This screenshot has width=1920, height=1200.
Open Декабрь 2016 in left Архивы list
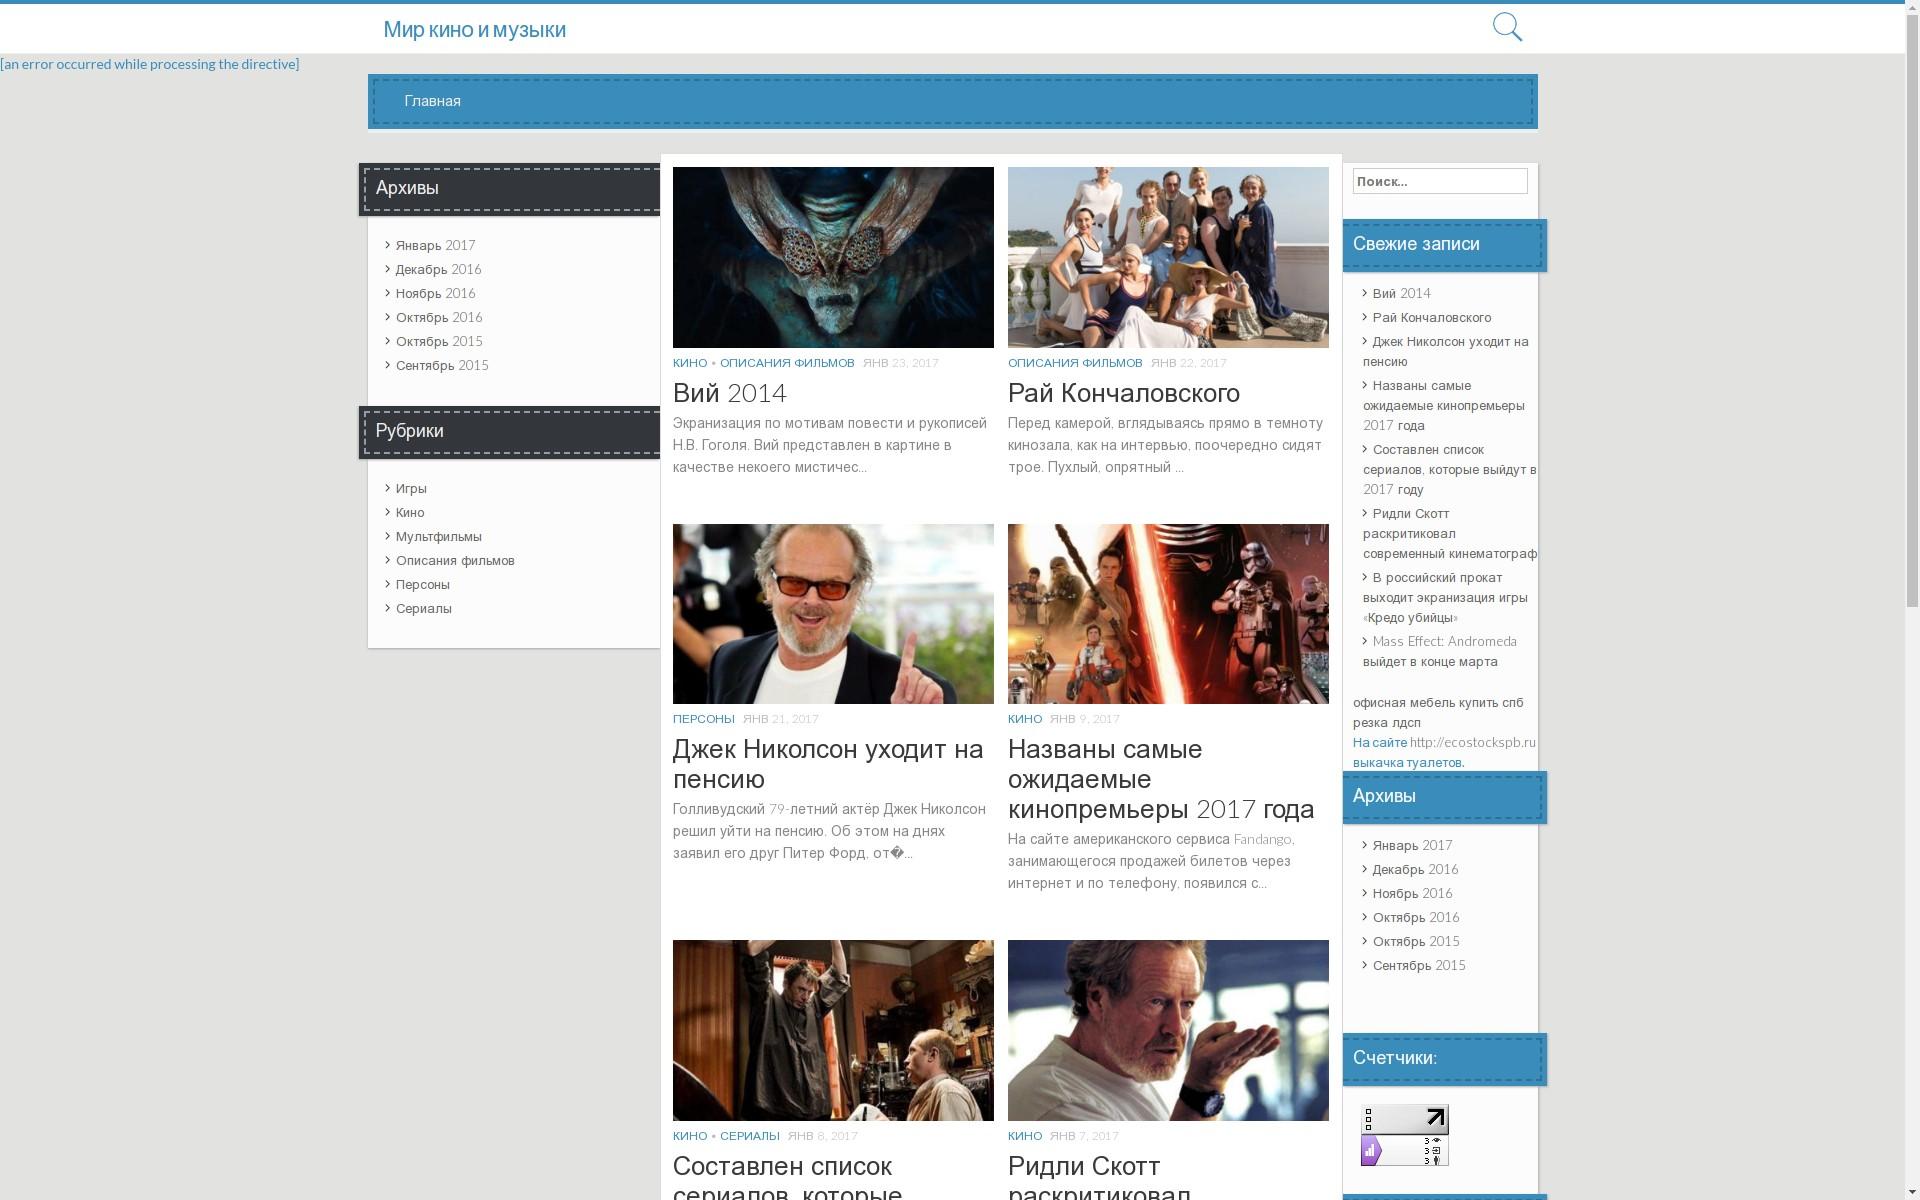pyautogui.click(x=438, y=269)
